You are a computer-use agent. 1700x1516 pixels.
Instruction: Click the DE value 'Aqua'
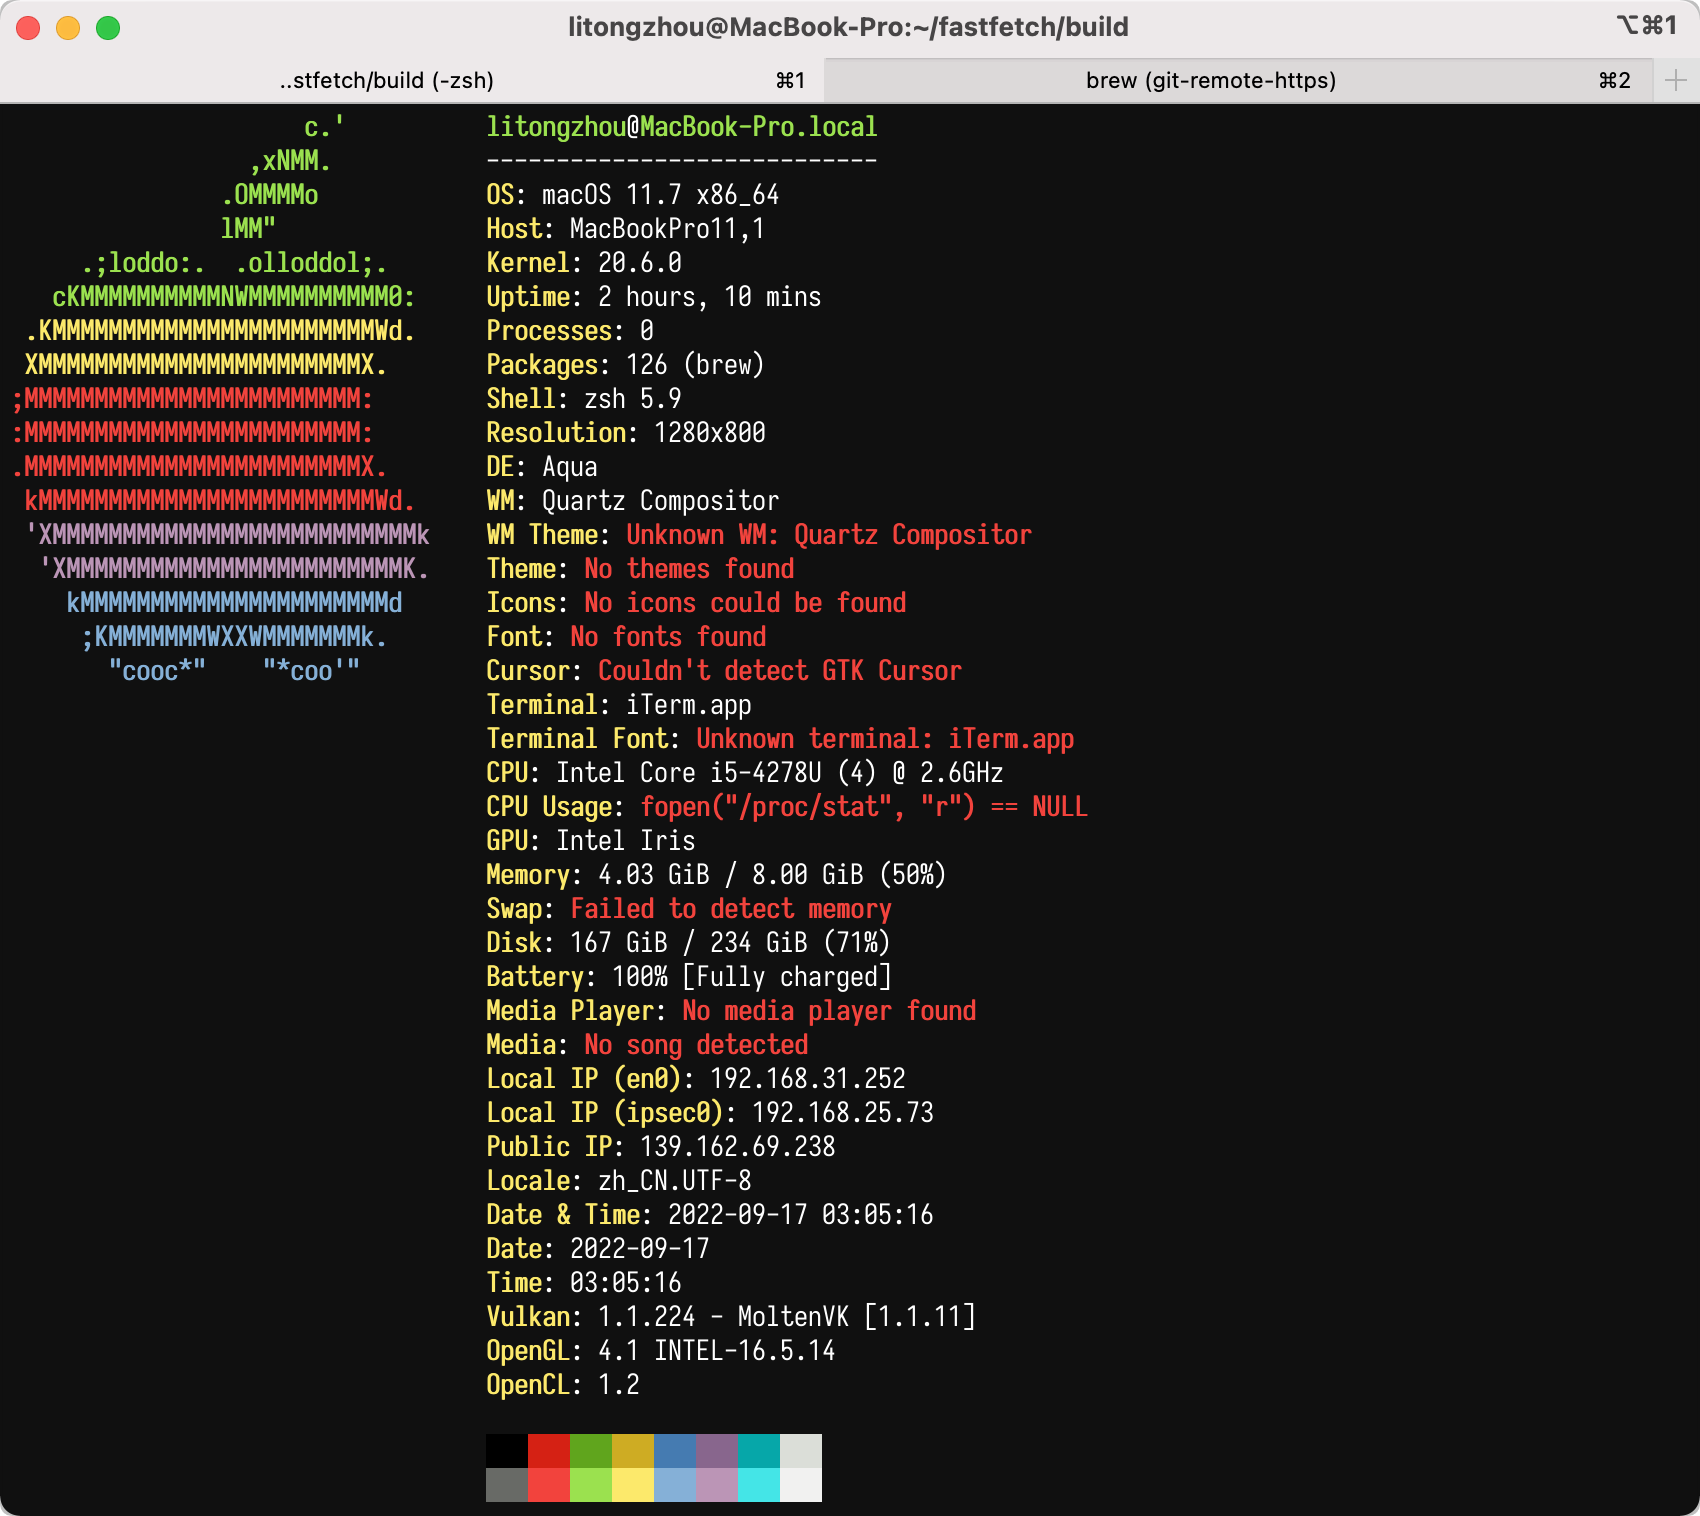[570, 467]
